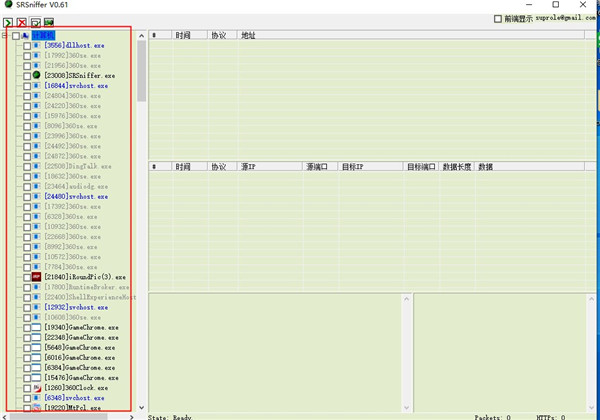
Task: Click the 360Clock.exe process icon
Action: (x=36, y=388)
